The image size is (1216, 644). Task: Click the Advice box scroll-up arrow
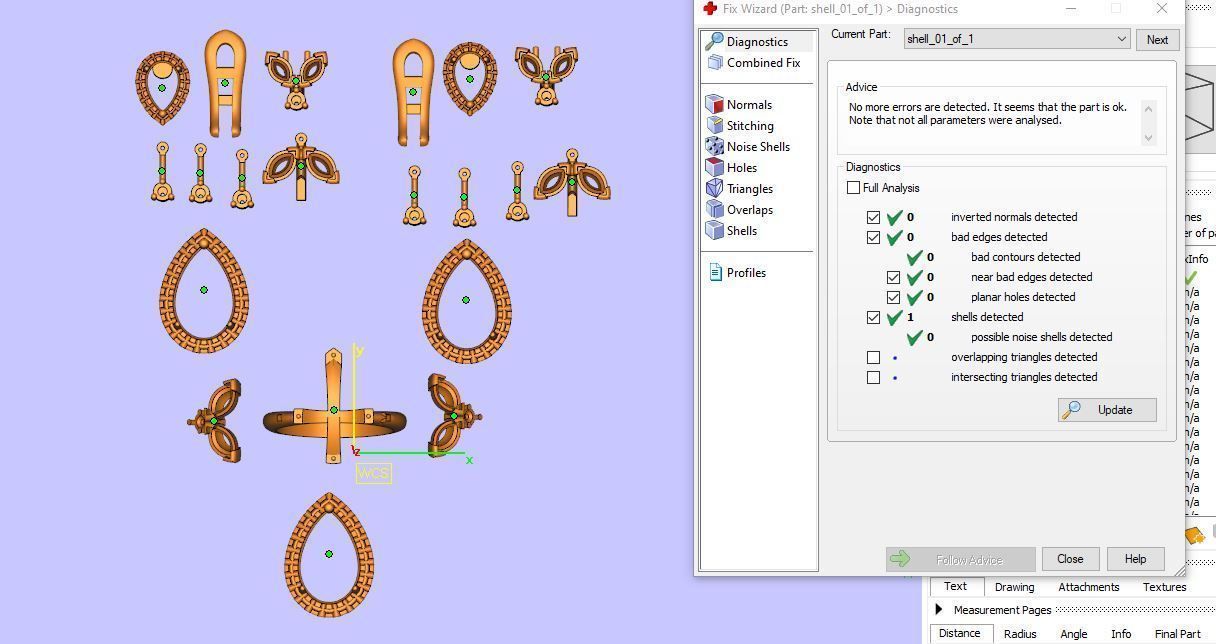point(1148,108)
